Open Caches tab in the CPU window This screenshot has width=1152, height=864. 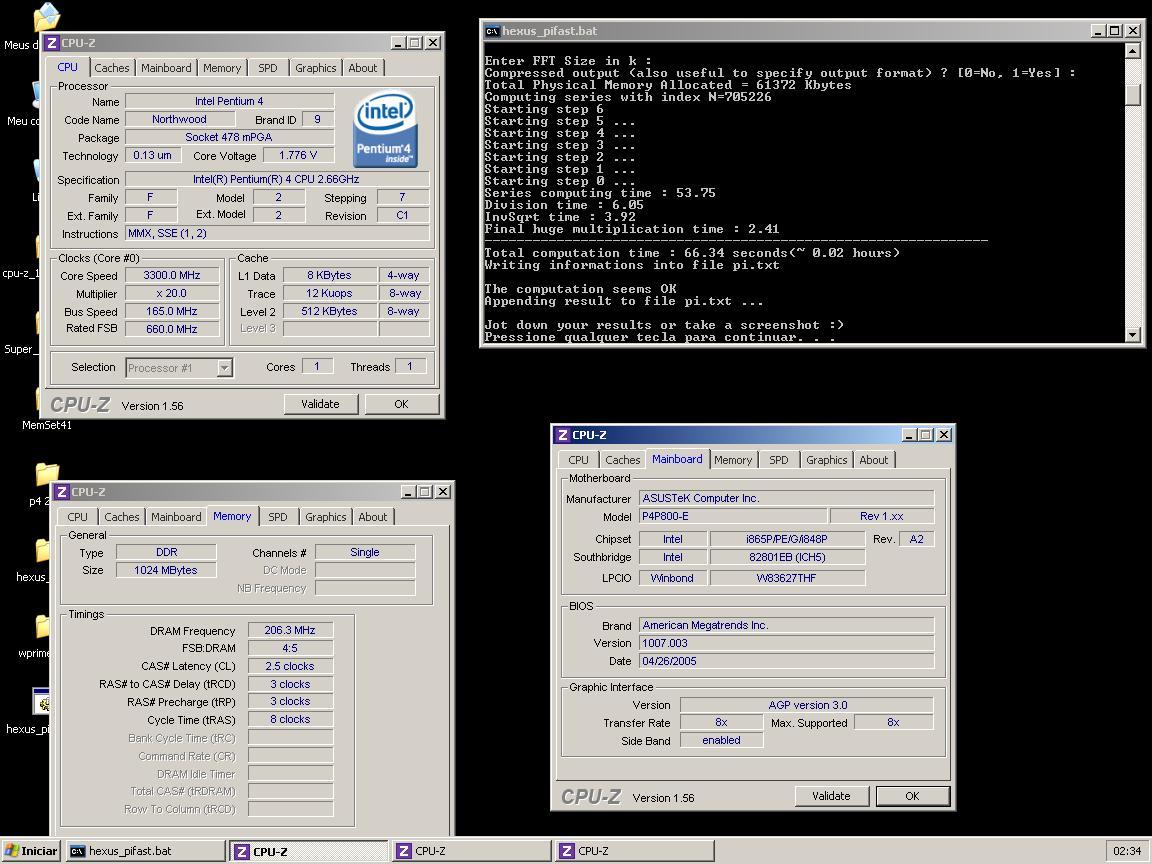tap(112, 68)
